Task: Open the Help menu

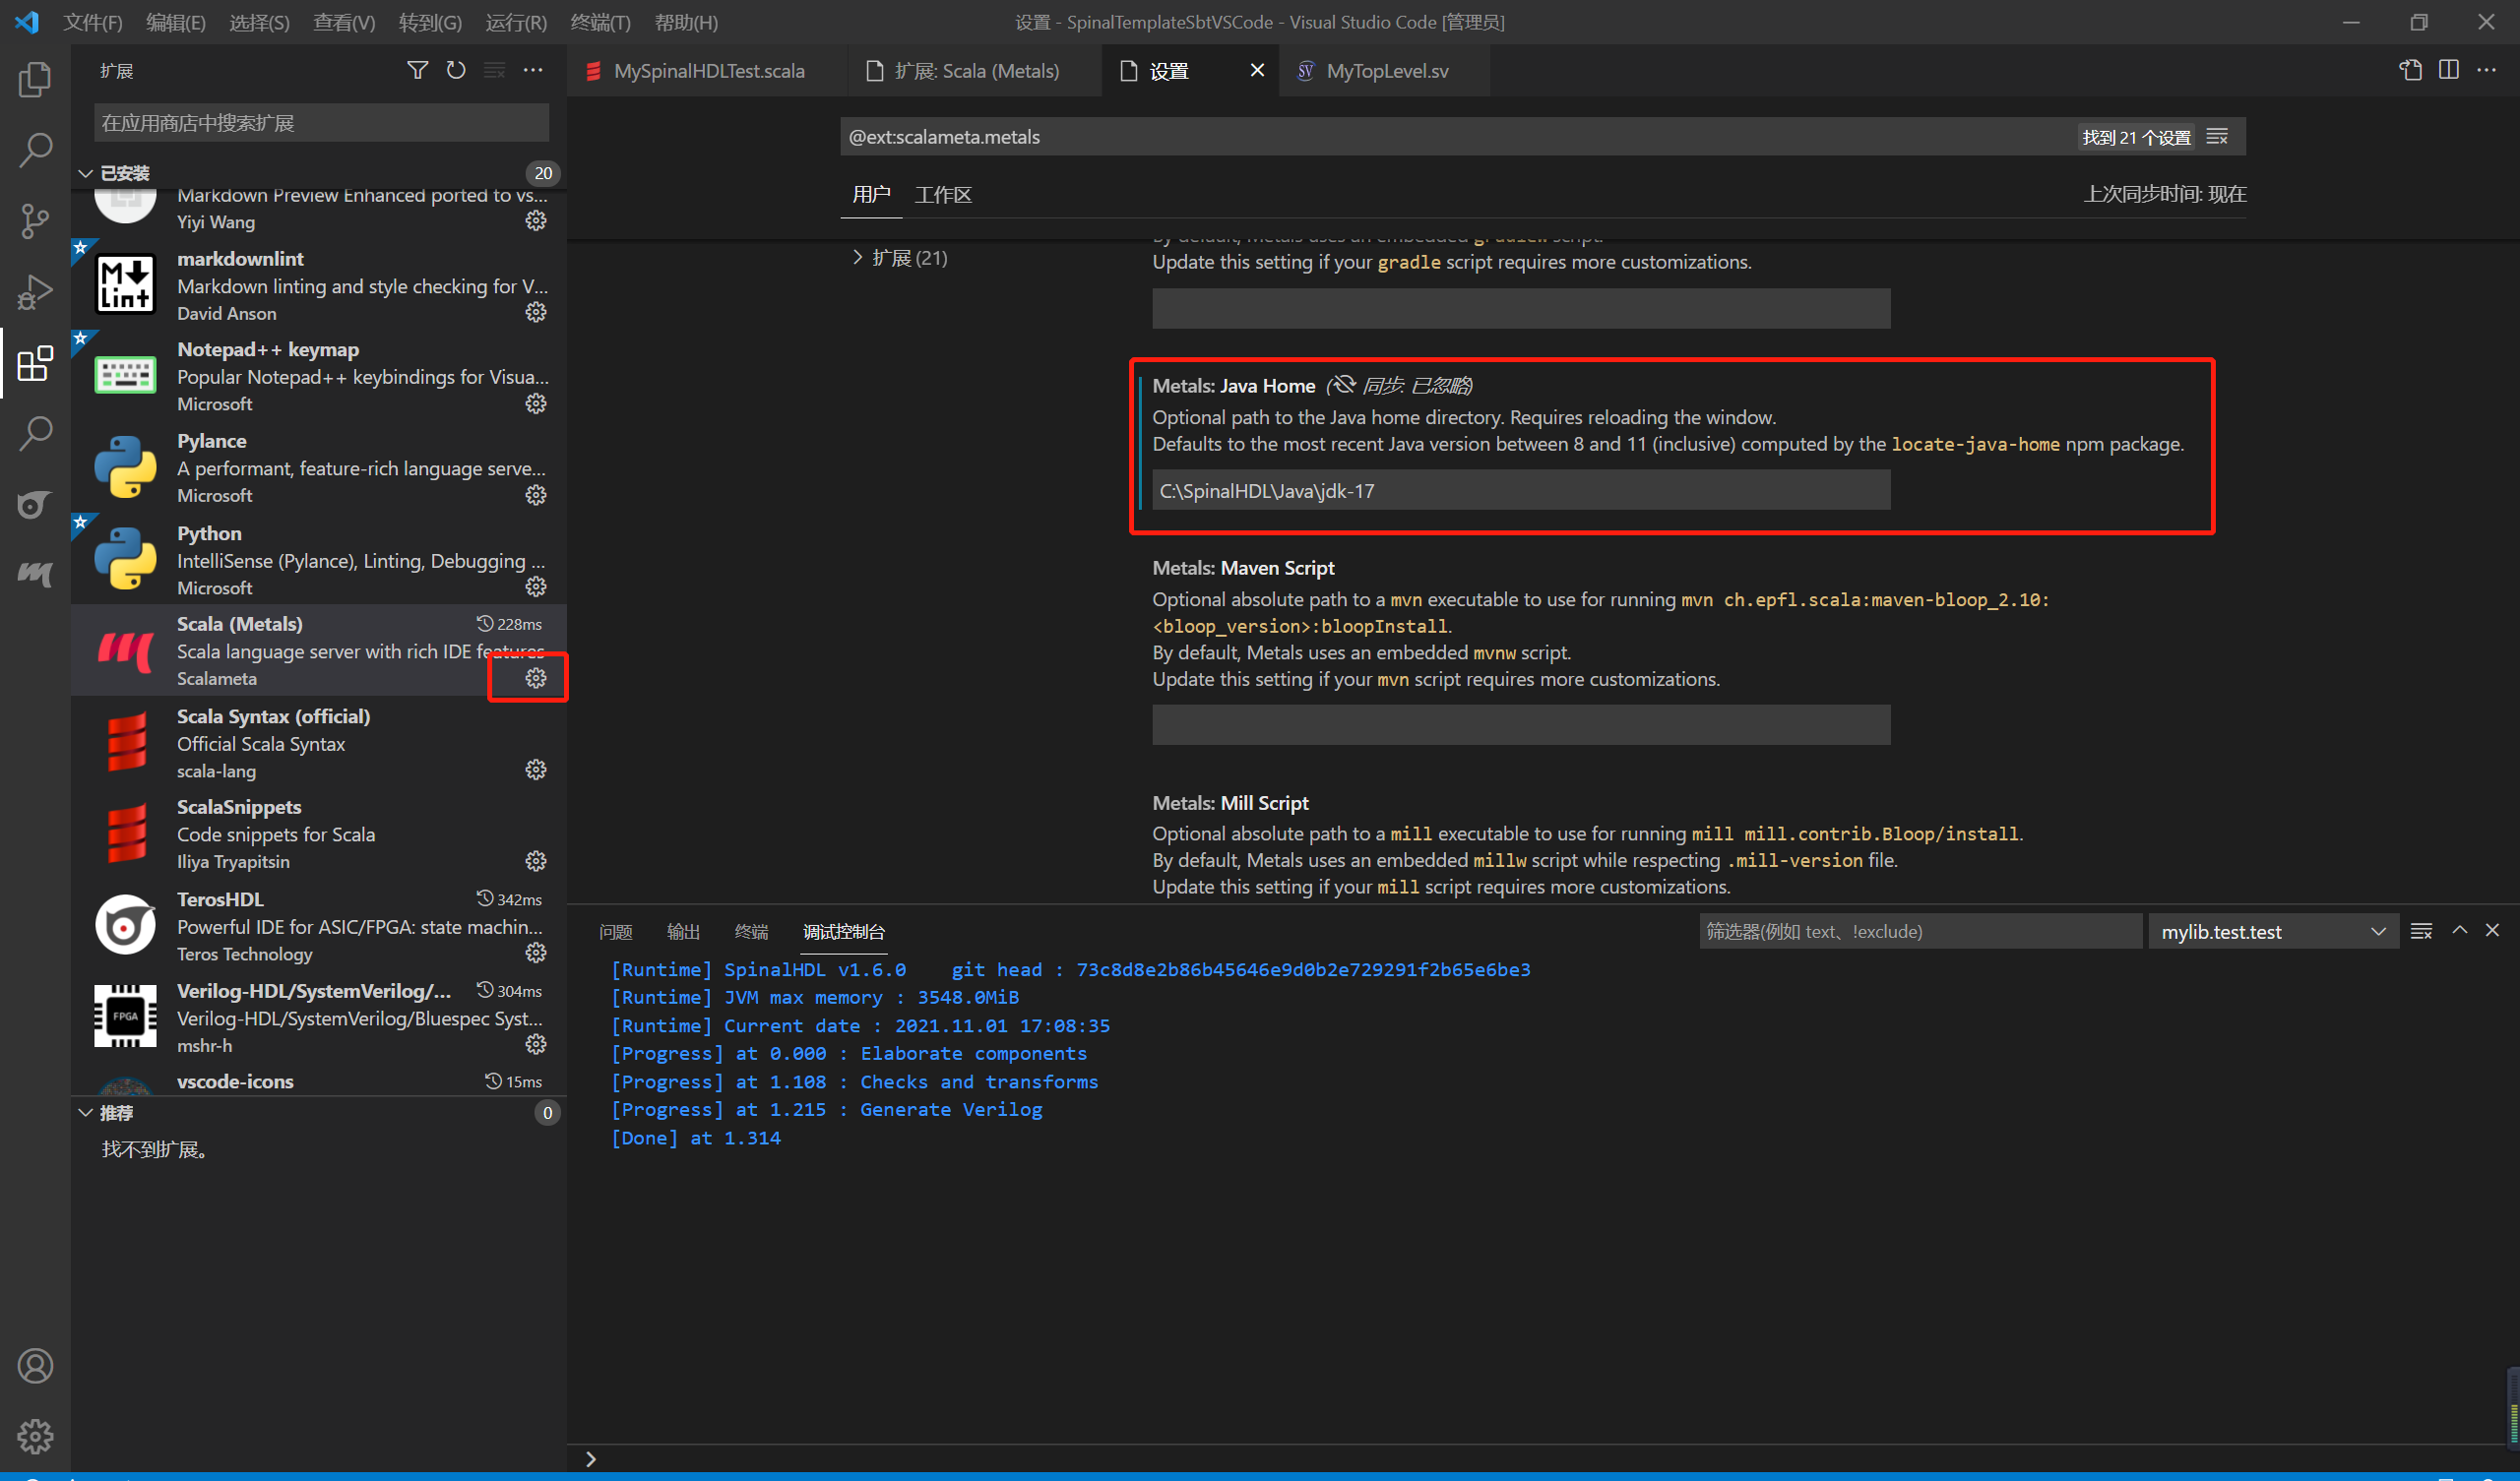Action: pyautogui.click(x=686, y=22)
